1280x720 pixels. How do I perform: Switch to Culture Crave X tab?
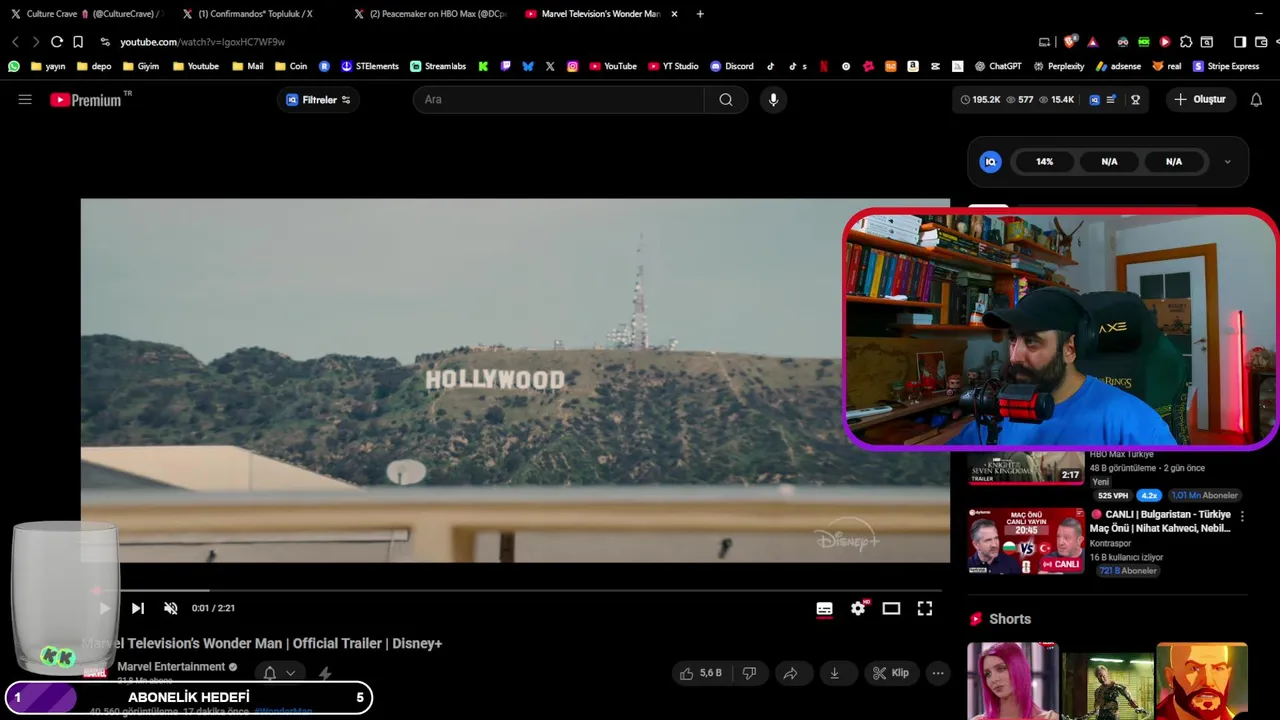point(87,14)
